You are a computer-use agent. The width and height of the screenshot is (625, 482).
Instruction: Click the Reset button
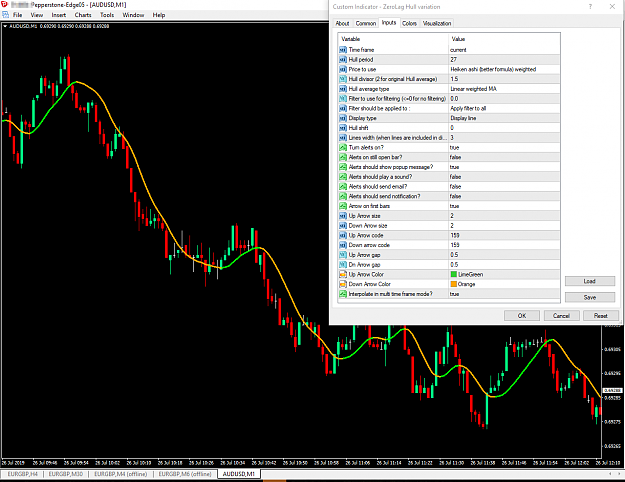601,316
